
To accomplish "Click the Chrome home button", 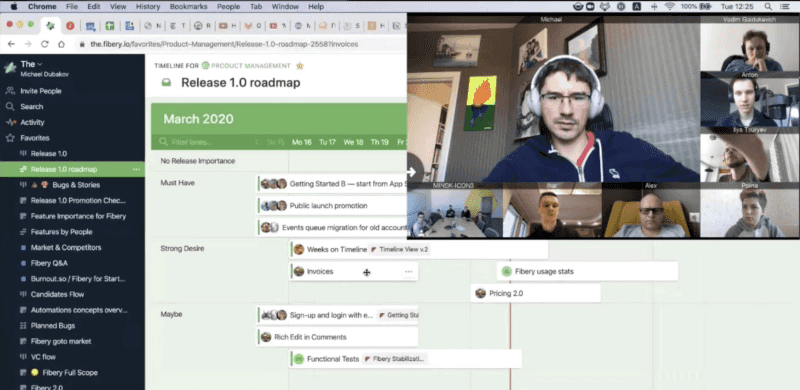I will tap(61, 44).
